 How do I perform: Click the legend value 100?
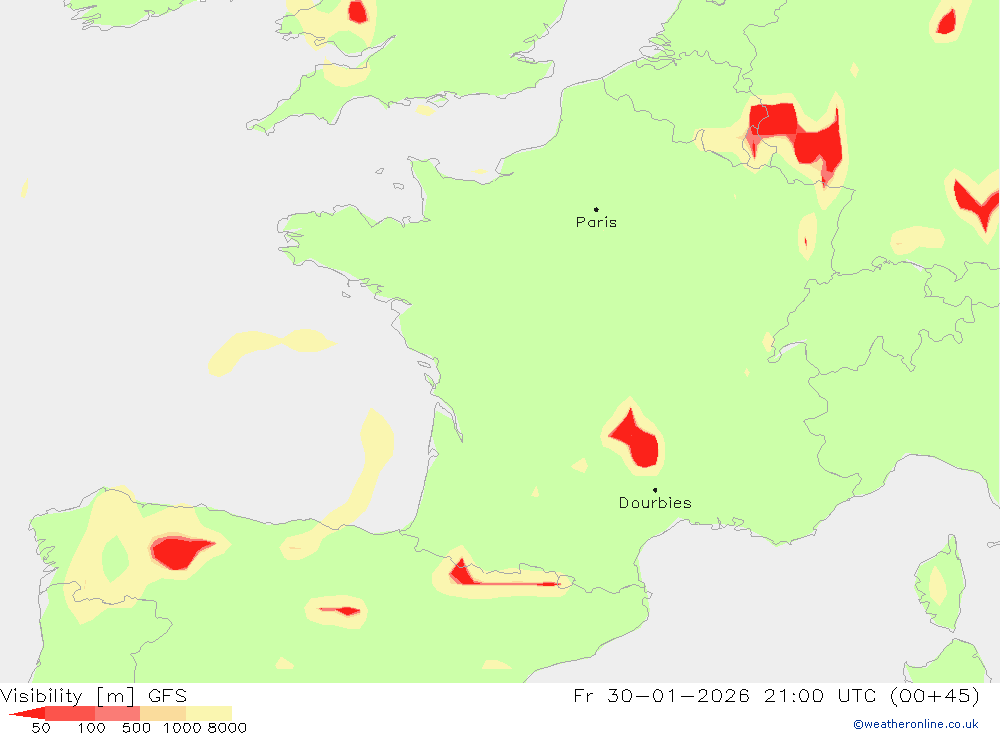point(91,728)
